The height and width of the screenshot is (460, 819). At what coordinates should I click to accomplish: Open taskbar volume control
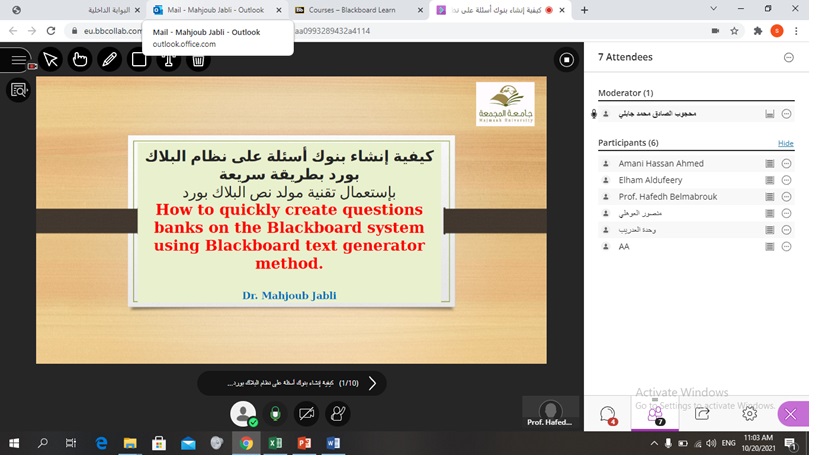coord(711,443)
